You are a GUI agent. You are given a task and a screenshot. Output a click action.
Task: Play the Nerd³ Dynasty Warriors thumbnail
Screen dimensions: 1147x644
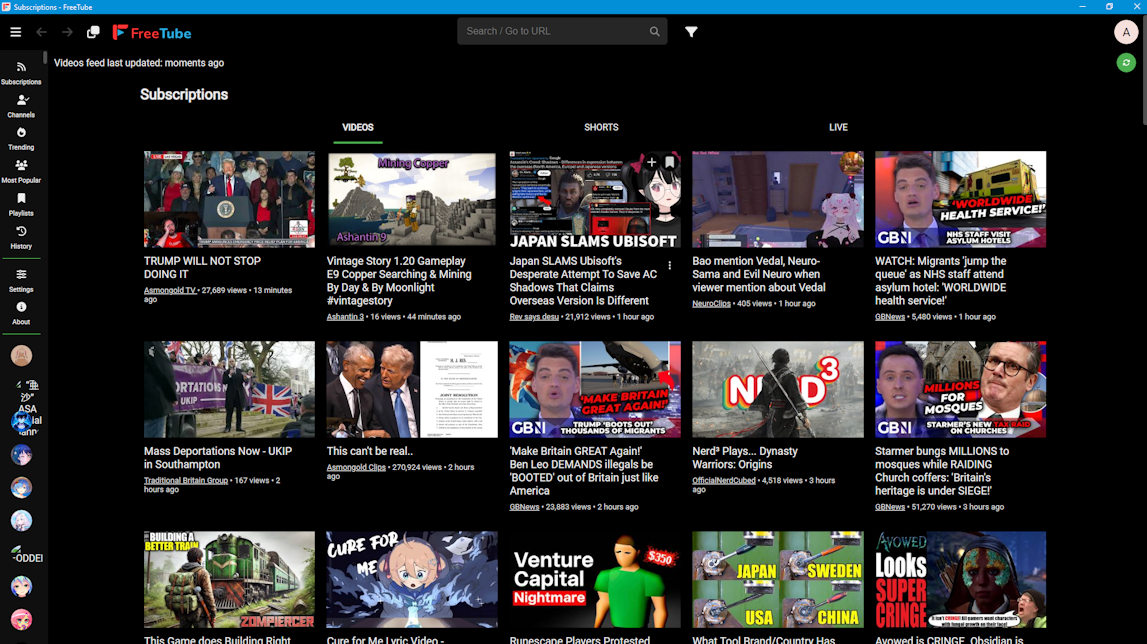coord(778,389)
